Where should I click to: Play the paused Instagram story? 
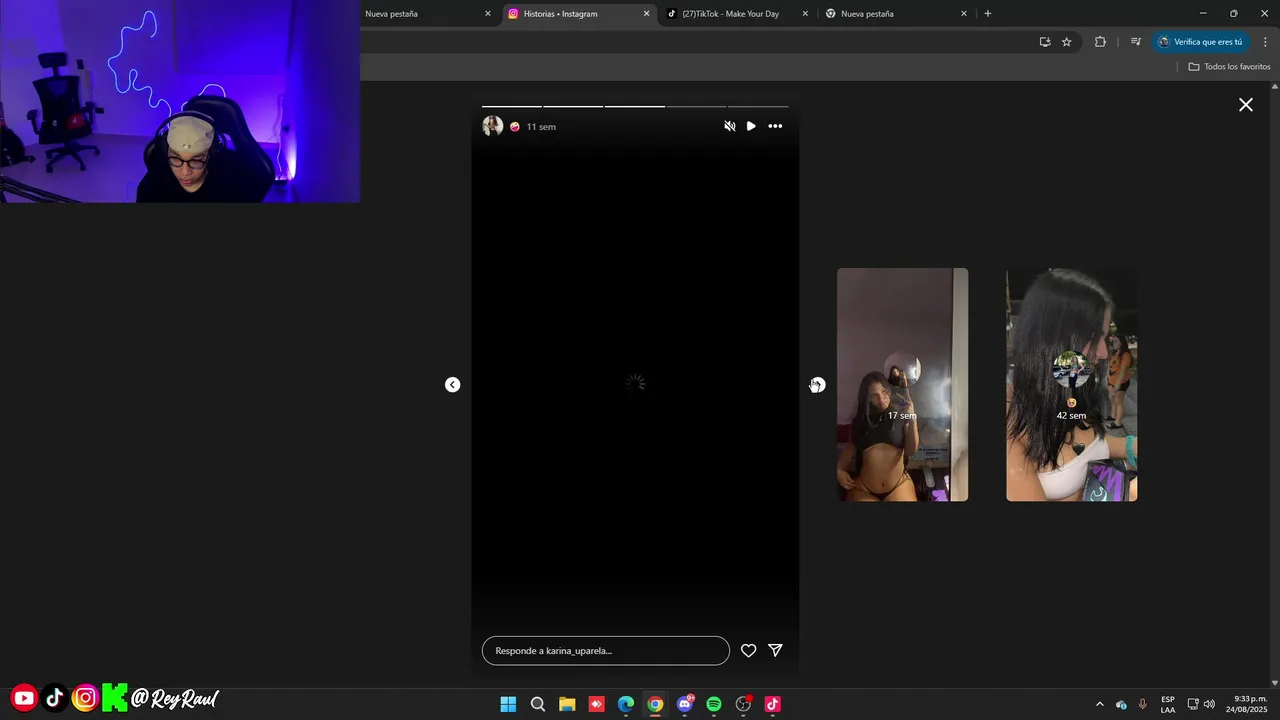751,126
